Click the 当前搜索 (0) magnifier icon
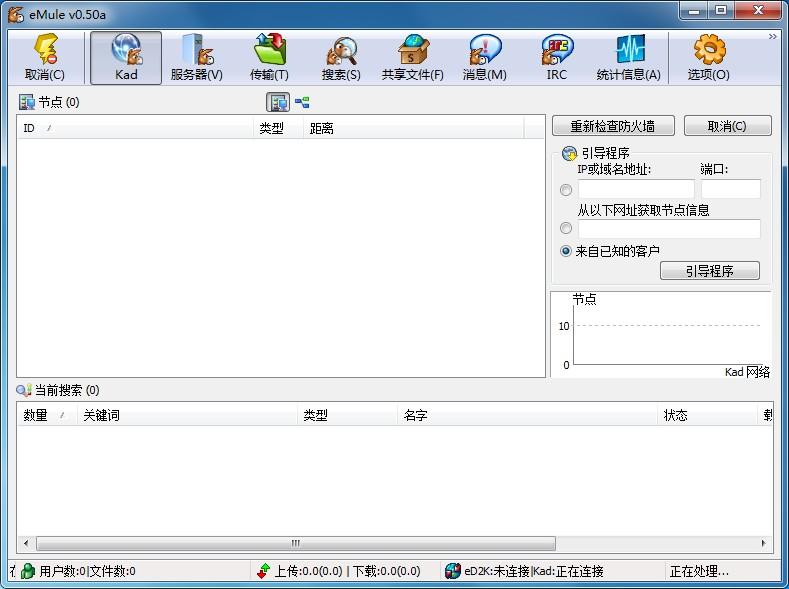 click(x=24, y=390)
